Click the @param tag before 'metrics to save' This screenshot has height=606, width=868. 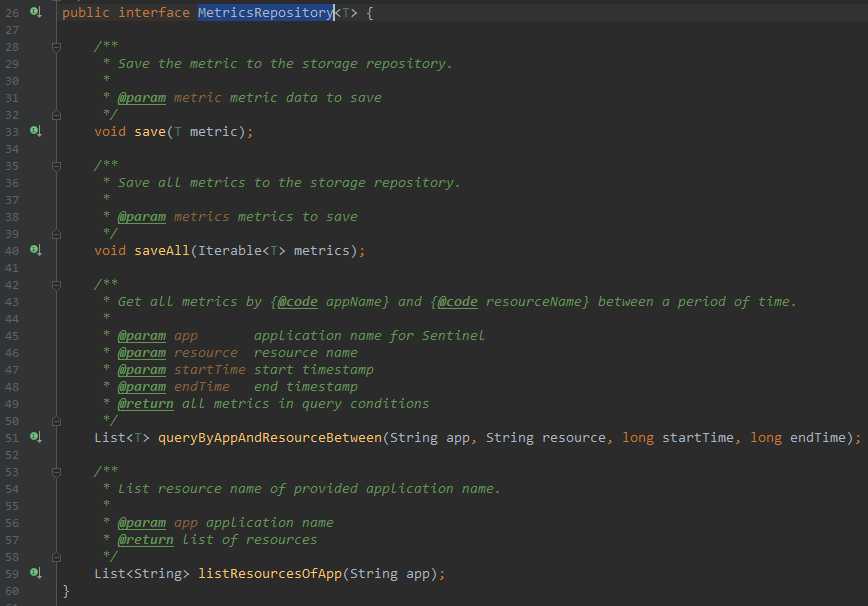click(x=142, y=217)
